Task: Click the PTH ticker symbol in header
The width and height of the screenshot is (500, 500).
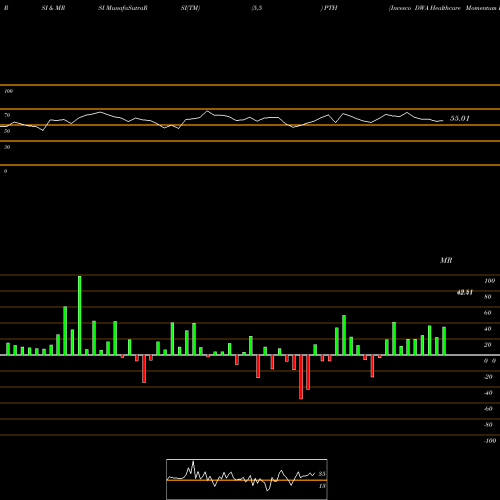Action: (331, 8)
